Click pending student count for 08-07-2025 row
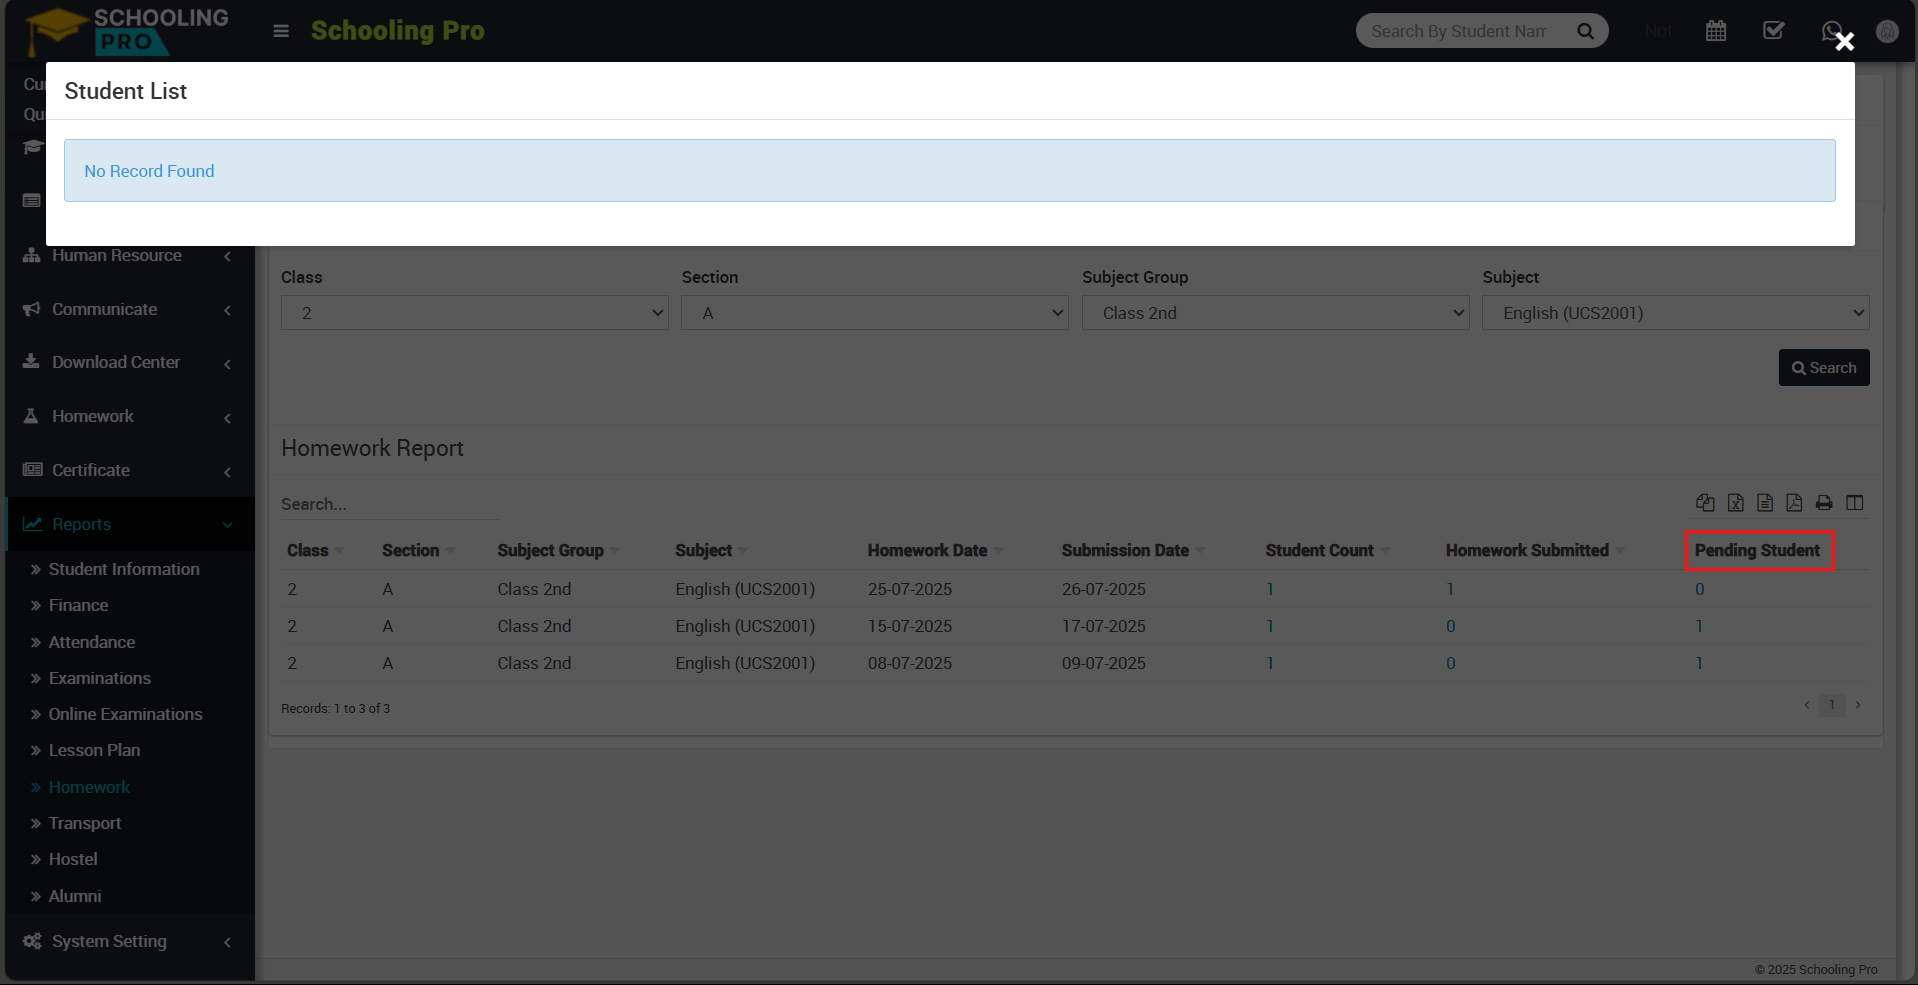The width and height of the screenshot is (1918, 985). 1699,663
